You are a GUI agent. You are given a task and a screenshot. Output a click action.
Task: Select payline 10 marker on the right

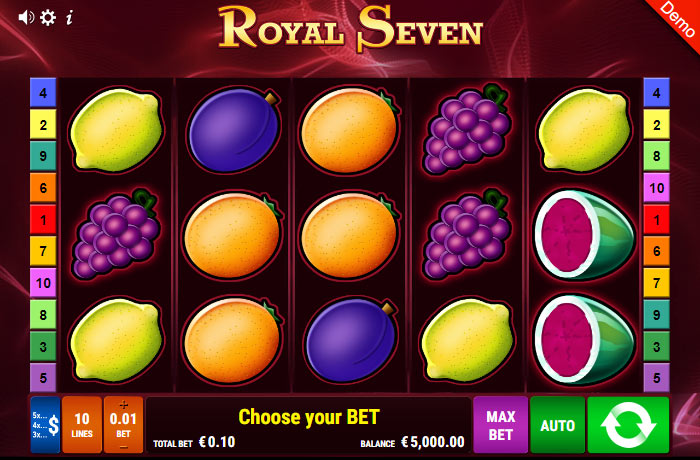point(656,188)
